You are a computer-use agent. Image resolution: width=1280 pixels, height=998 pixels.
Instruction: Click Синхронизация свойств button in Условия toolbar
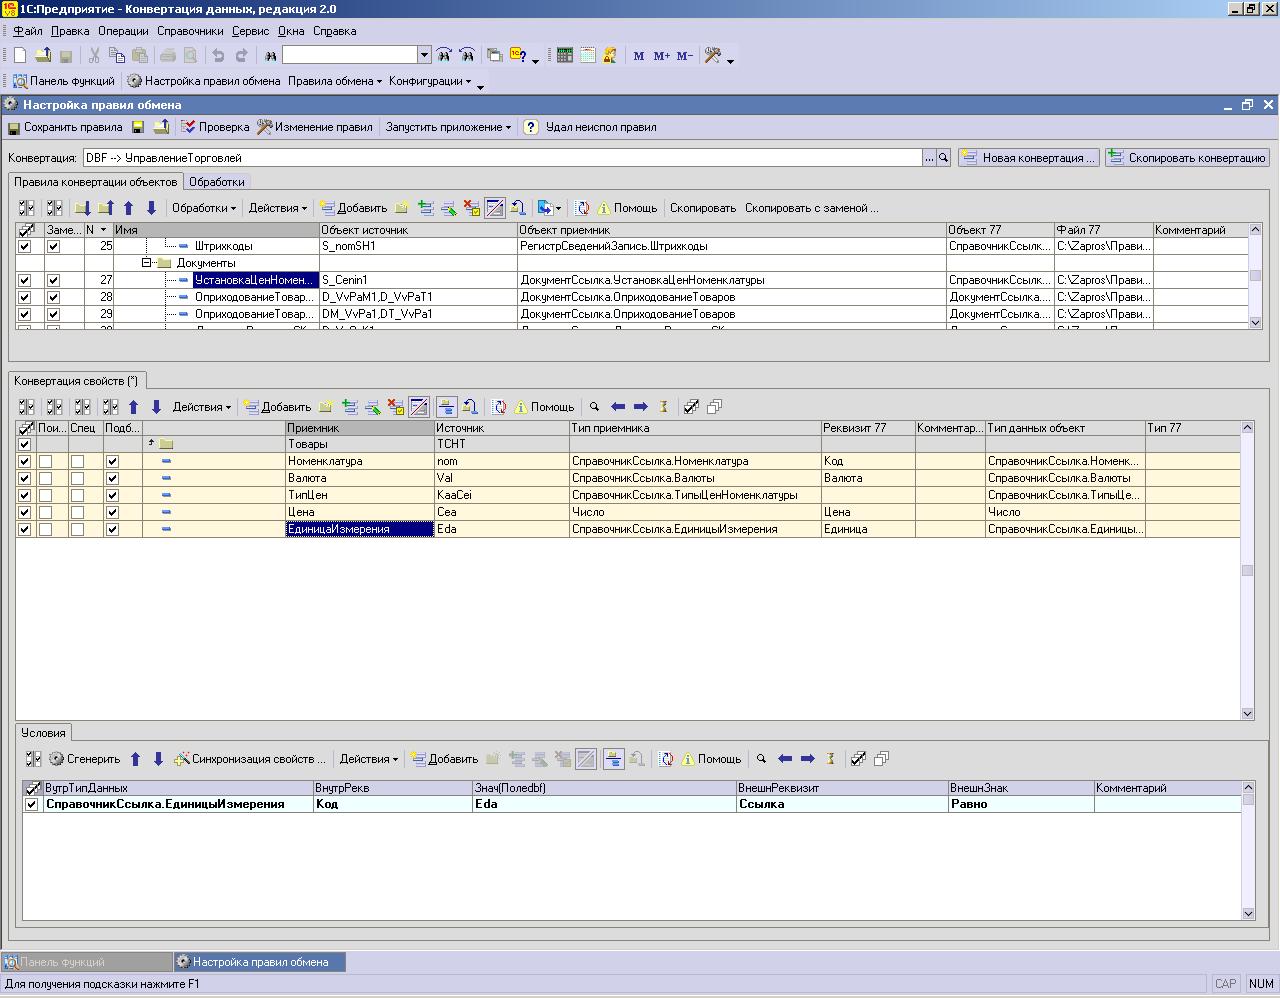(250, 759)
